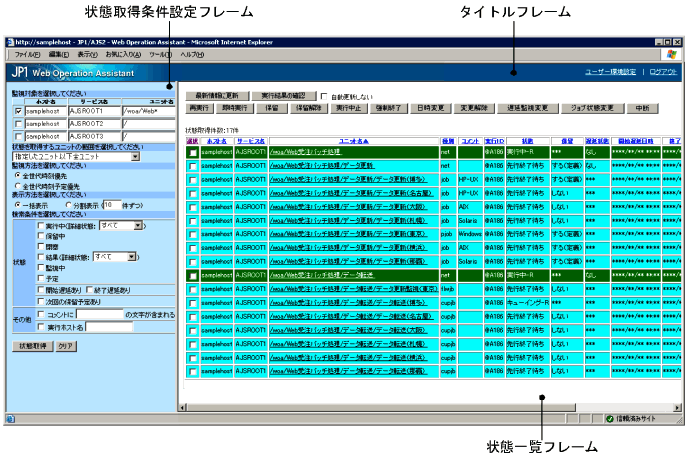688x459 pixels.
Task: Click the ログアウト link
Action: click(663, 72)
